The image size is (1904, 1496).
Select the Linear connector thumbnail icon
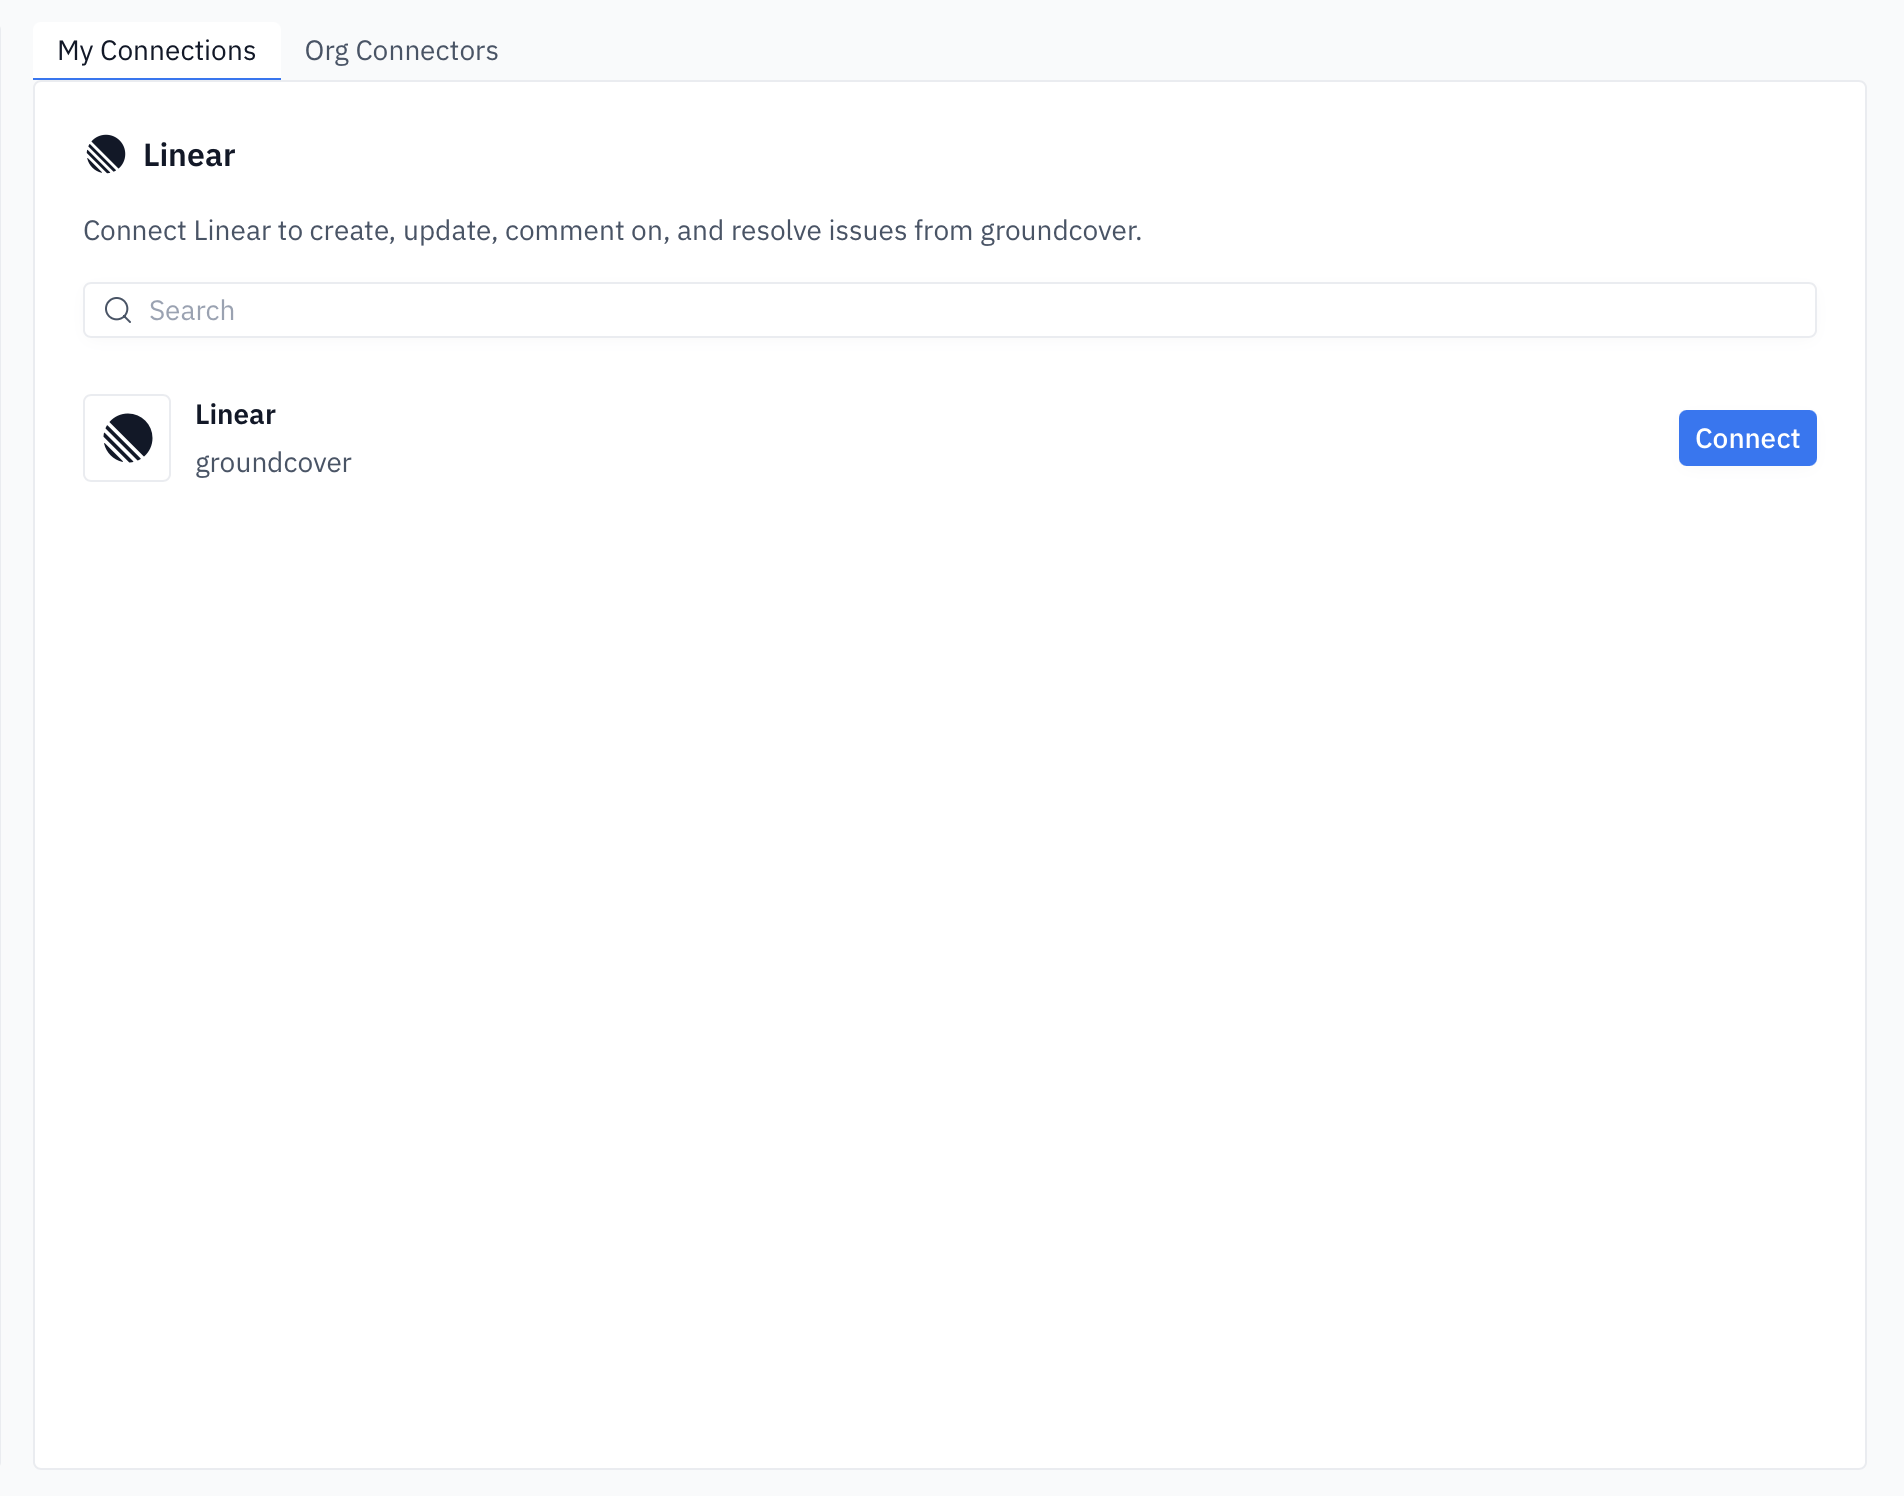pyautogui.click(x=127, y=438)
